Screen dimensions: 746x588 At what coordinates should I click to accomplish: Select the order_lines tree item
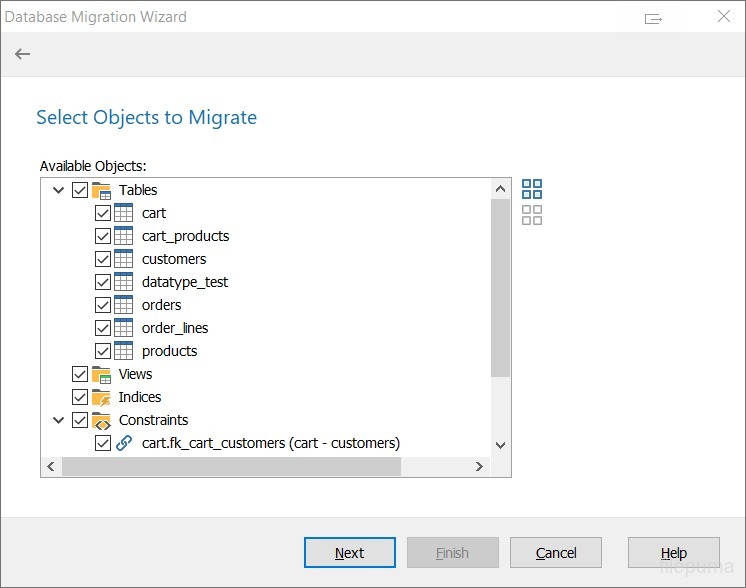click(174, 328)
